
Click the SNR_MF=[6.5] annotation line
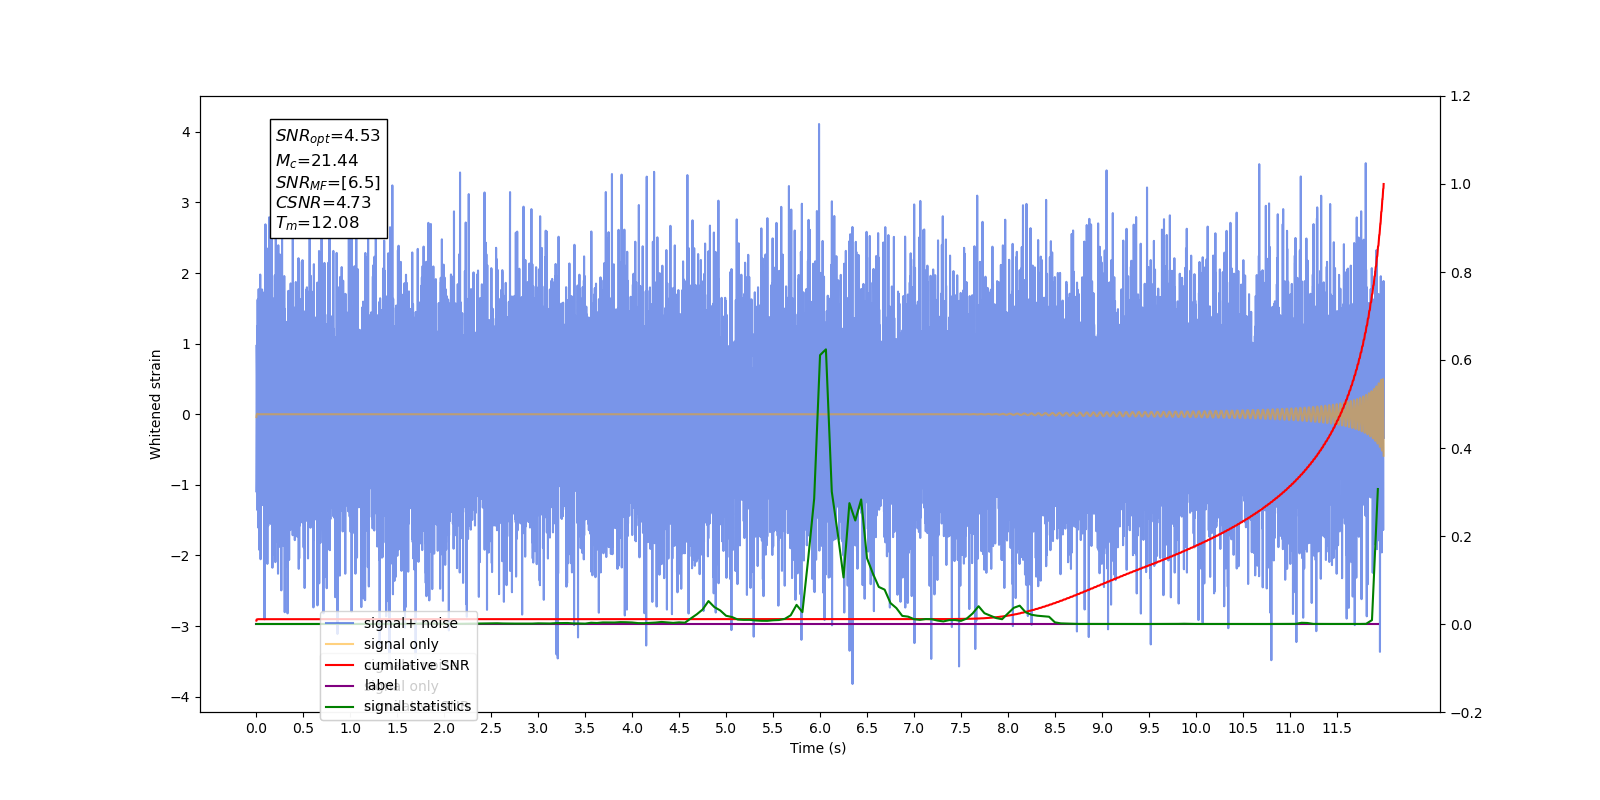[x=328, y=182]
